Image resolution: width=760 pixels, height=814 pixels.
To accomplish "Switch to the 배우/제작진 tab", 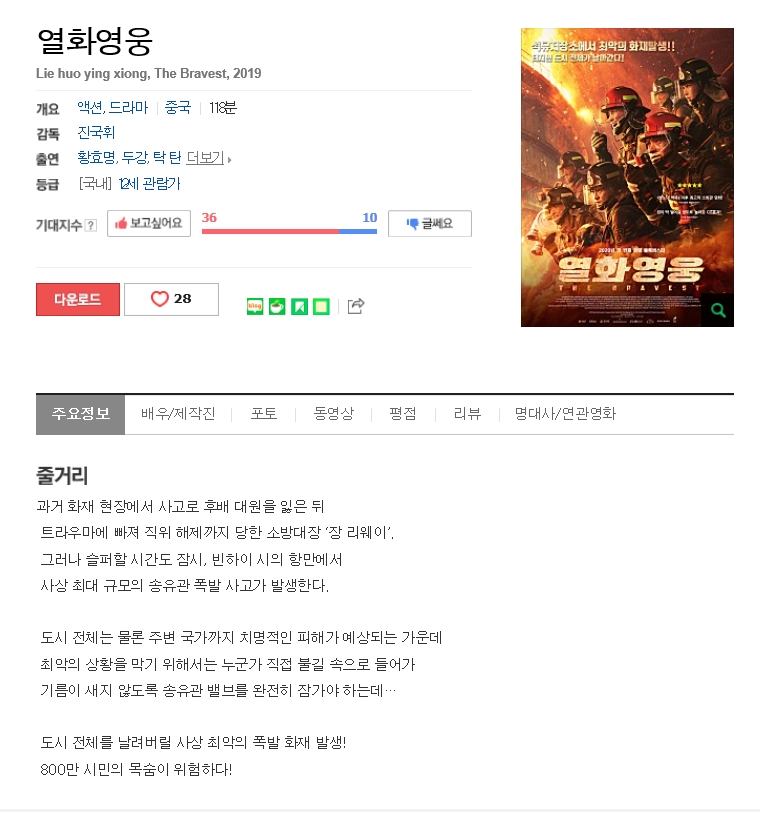I will [178, 414].
